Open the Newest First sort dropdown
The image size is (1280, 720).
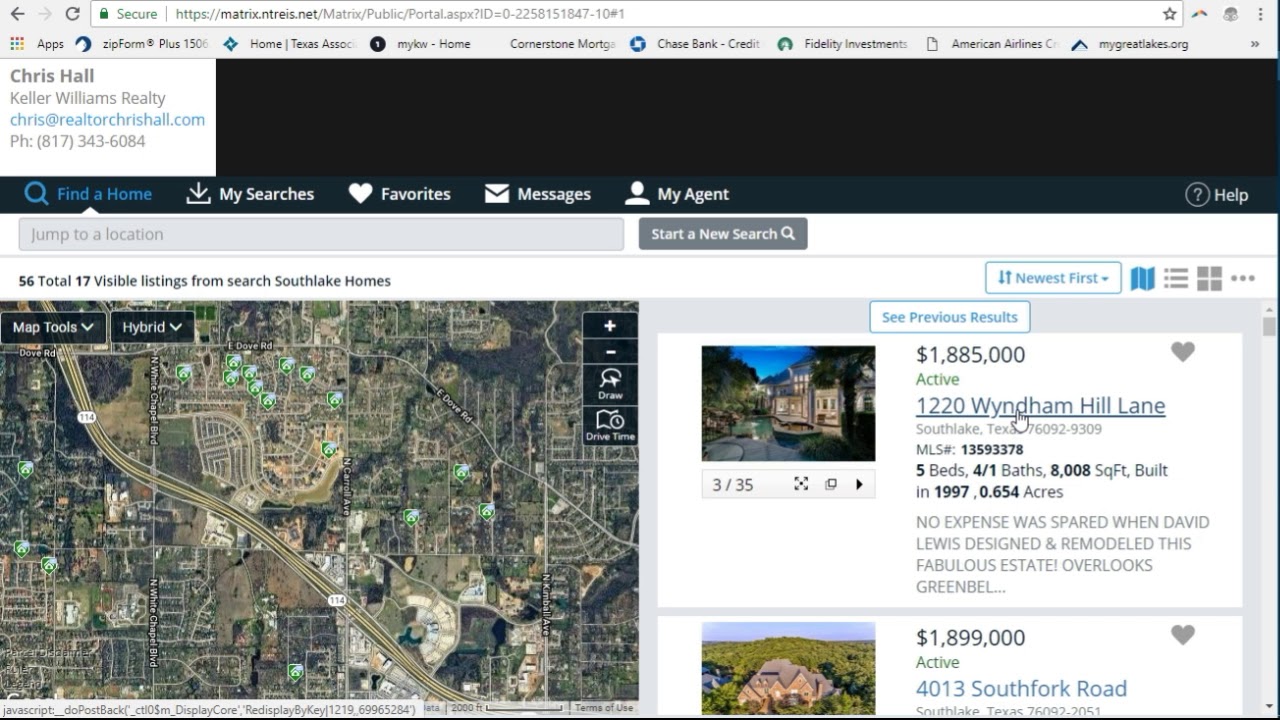(1053, 278)
